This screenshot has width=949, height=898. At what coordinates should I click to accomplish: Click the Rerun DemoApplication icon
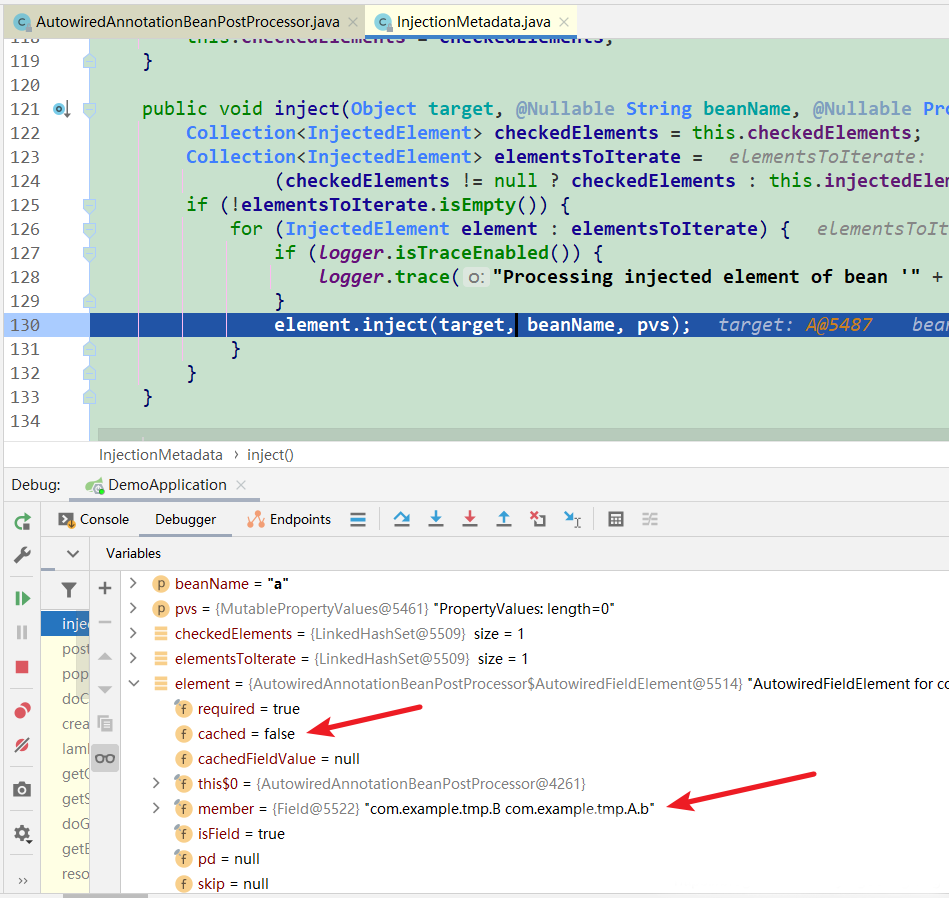[x=22, y=522]
